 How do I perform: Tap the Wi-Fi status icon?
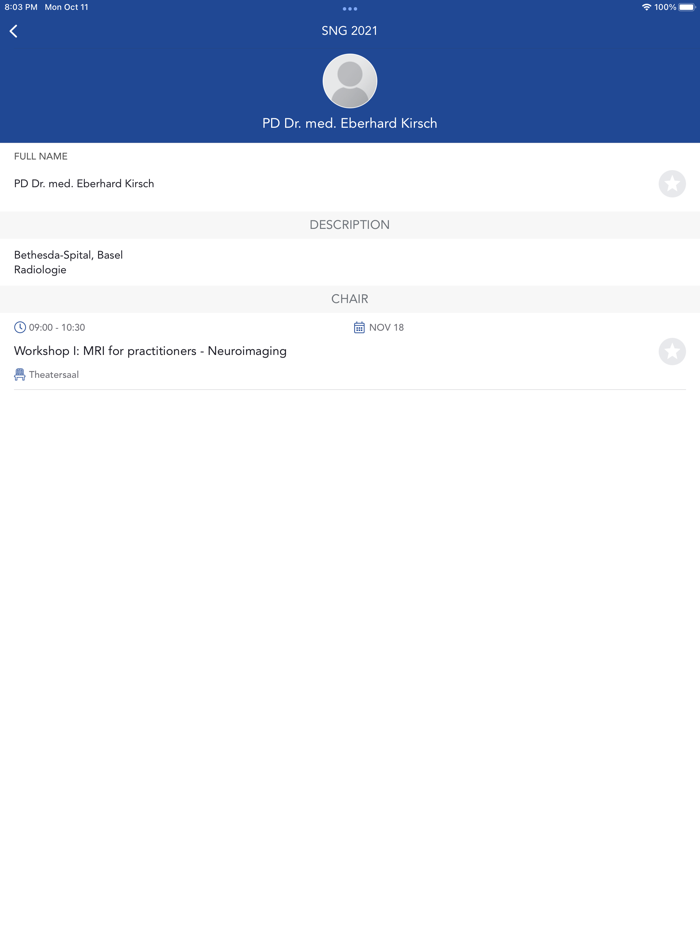pyautogui.click(x=646, y=7)
